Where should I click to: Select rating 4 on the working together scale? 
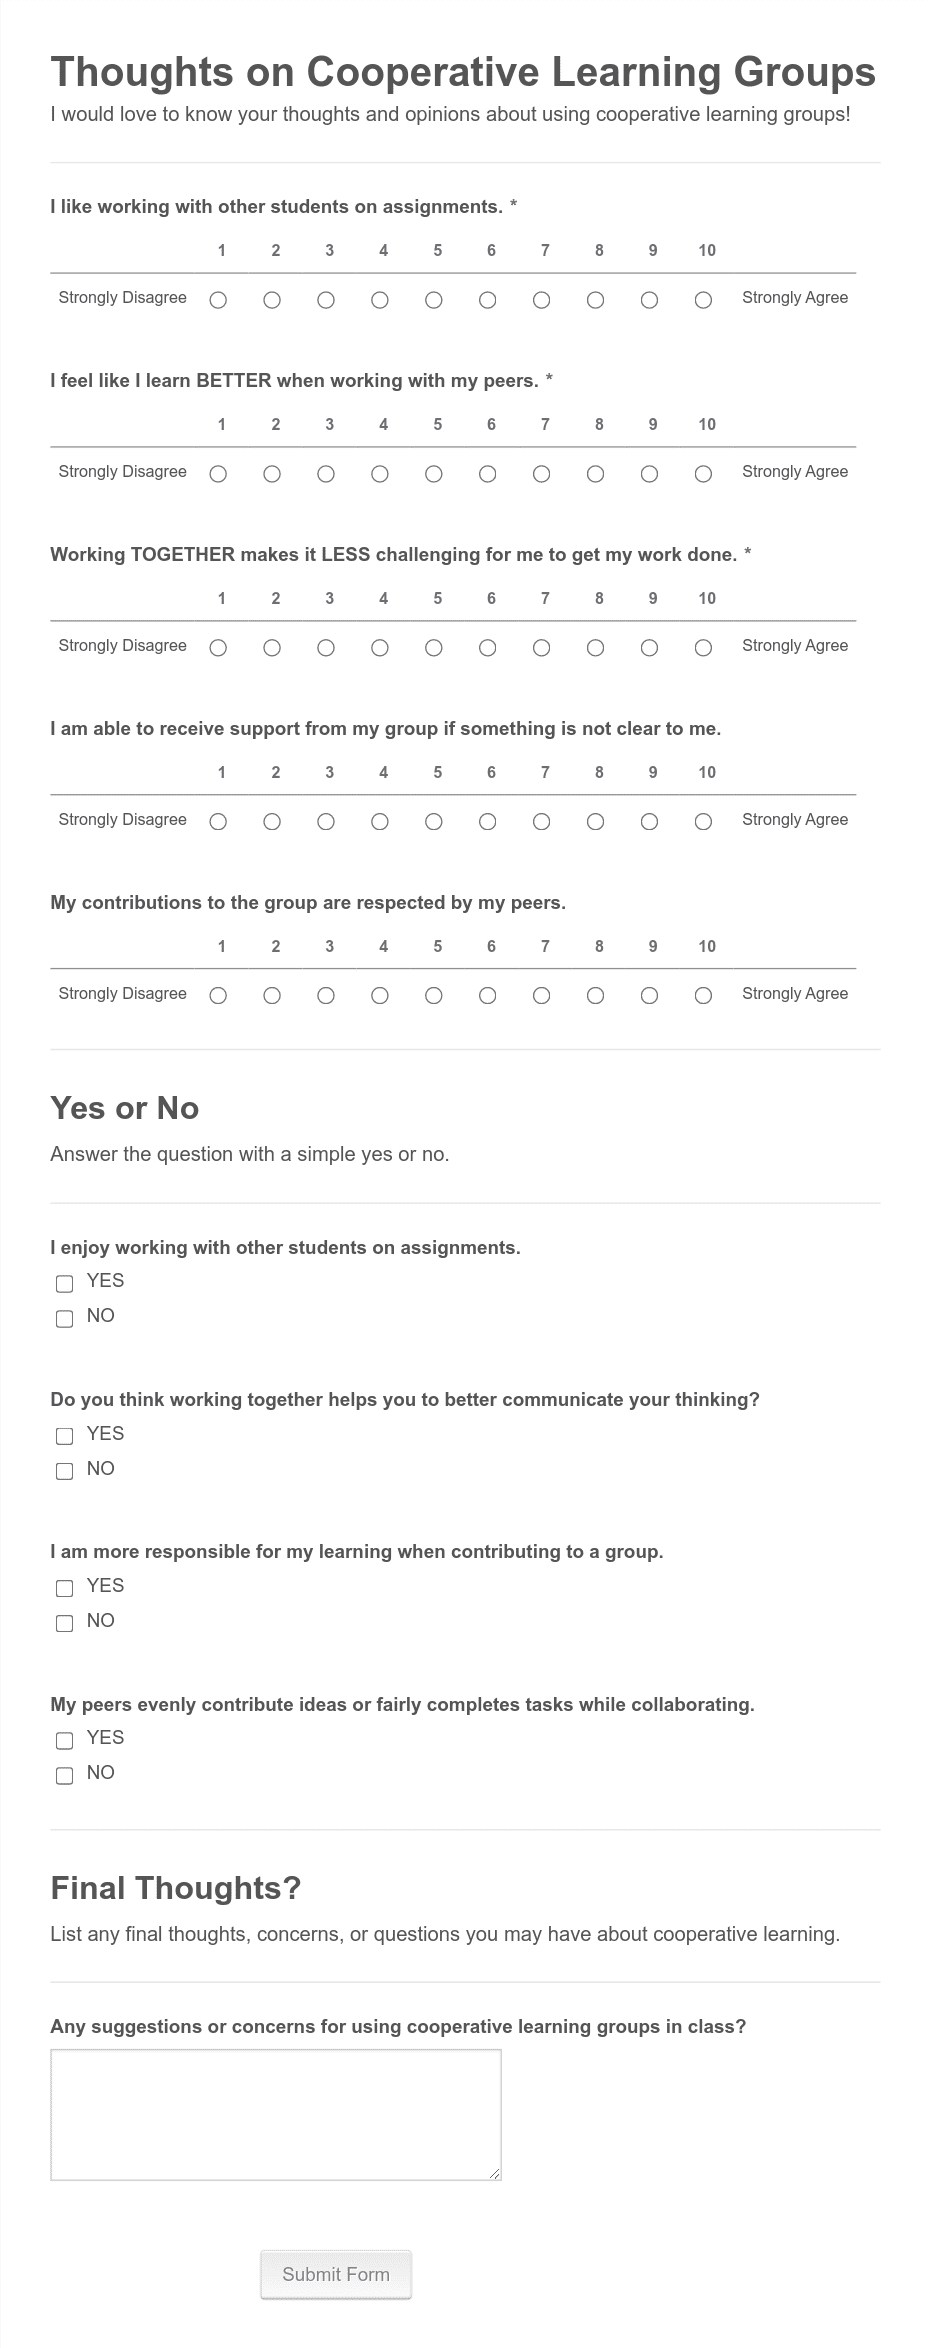tap(379, 646)
